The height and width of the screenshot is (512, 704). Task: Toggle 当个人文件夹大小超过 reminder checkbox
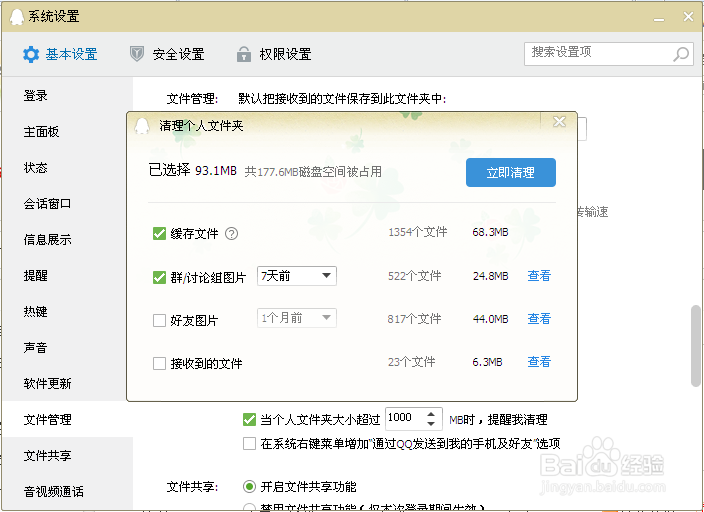(249, 419)
